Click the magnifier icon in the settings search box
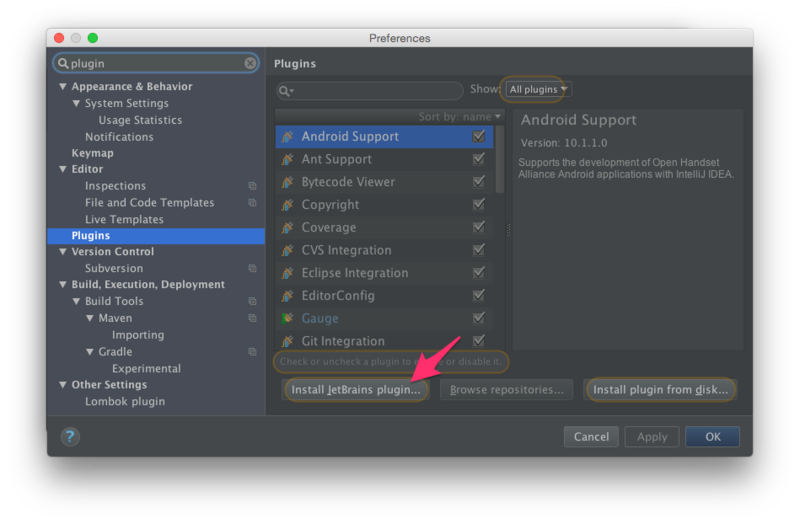The image size is (800, 524). [x=63, y=63]
